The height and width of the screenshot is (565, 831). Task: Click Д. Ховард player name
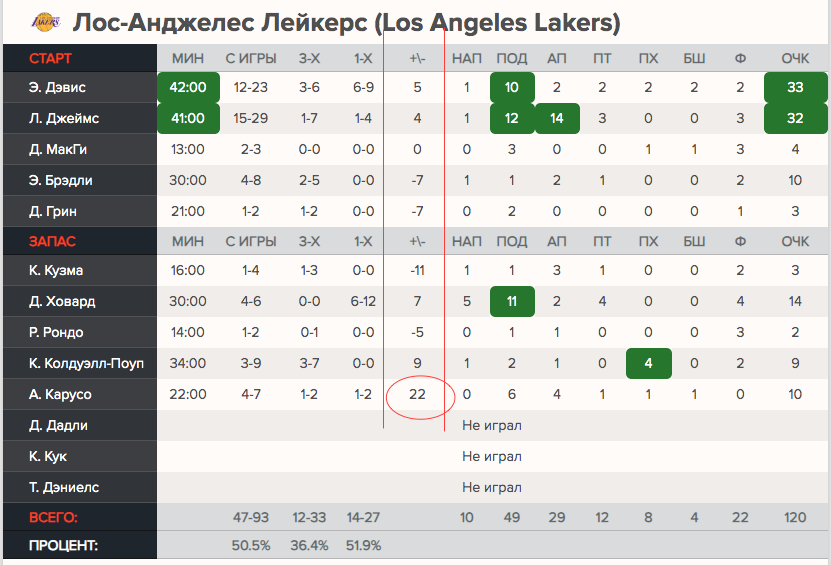[62, 302]
